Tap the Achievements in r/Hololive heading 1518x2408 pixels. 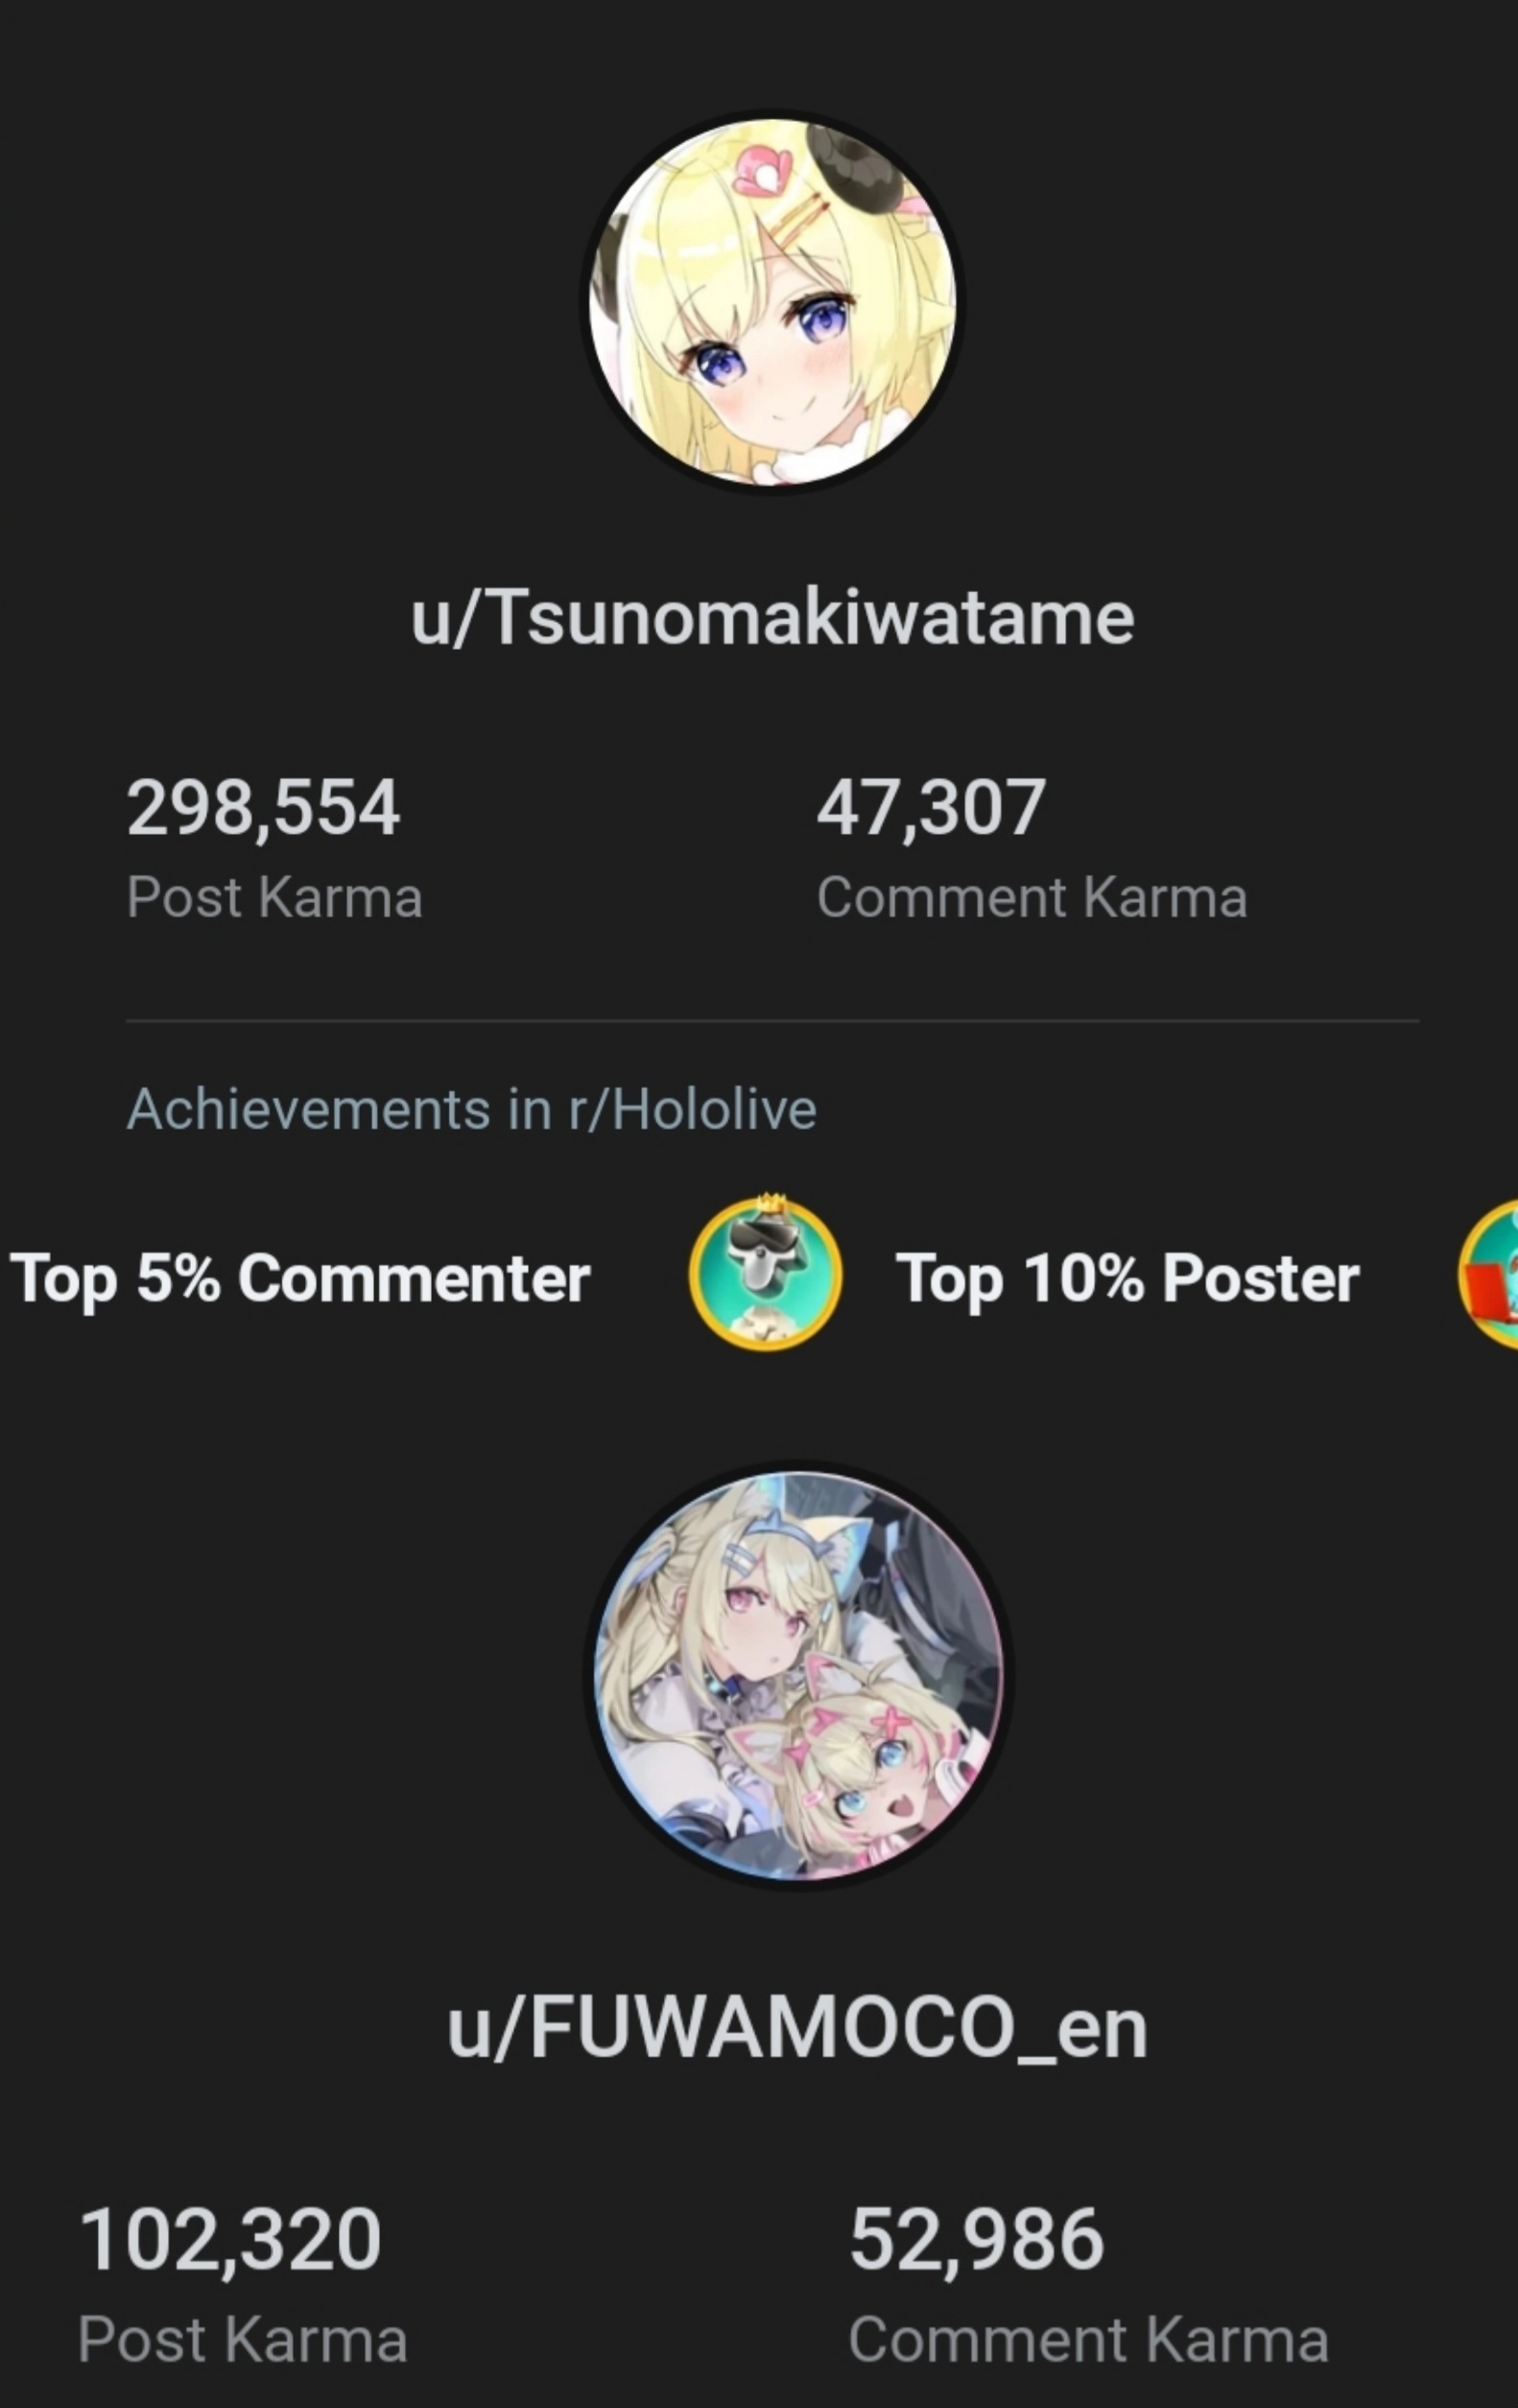[x=471, y=1109]
